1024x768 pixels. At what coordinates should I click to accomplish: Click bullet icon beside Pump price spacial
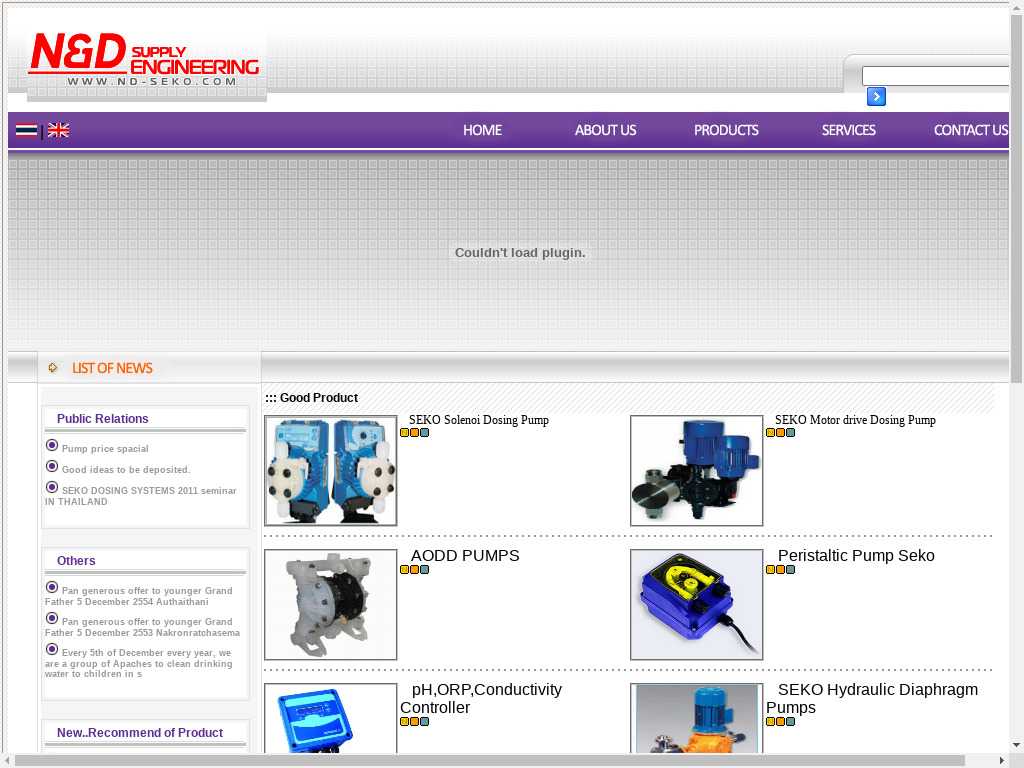tap(52, 445)
